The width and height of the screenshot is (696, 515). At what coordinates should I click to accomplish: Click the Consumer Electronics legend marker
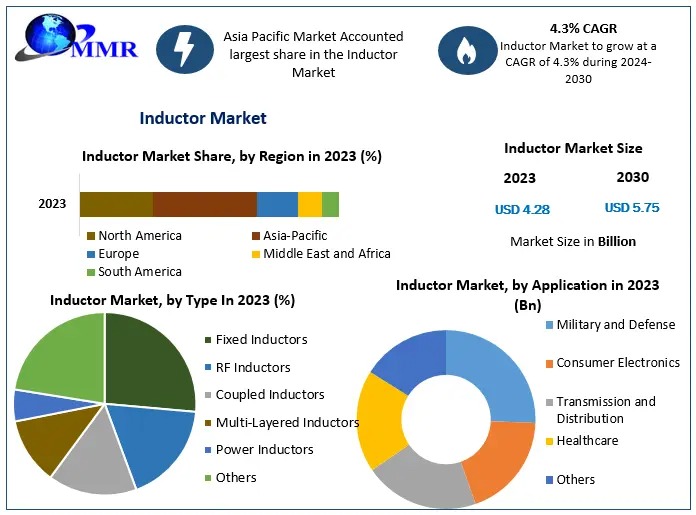tap(549, 364)
